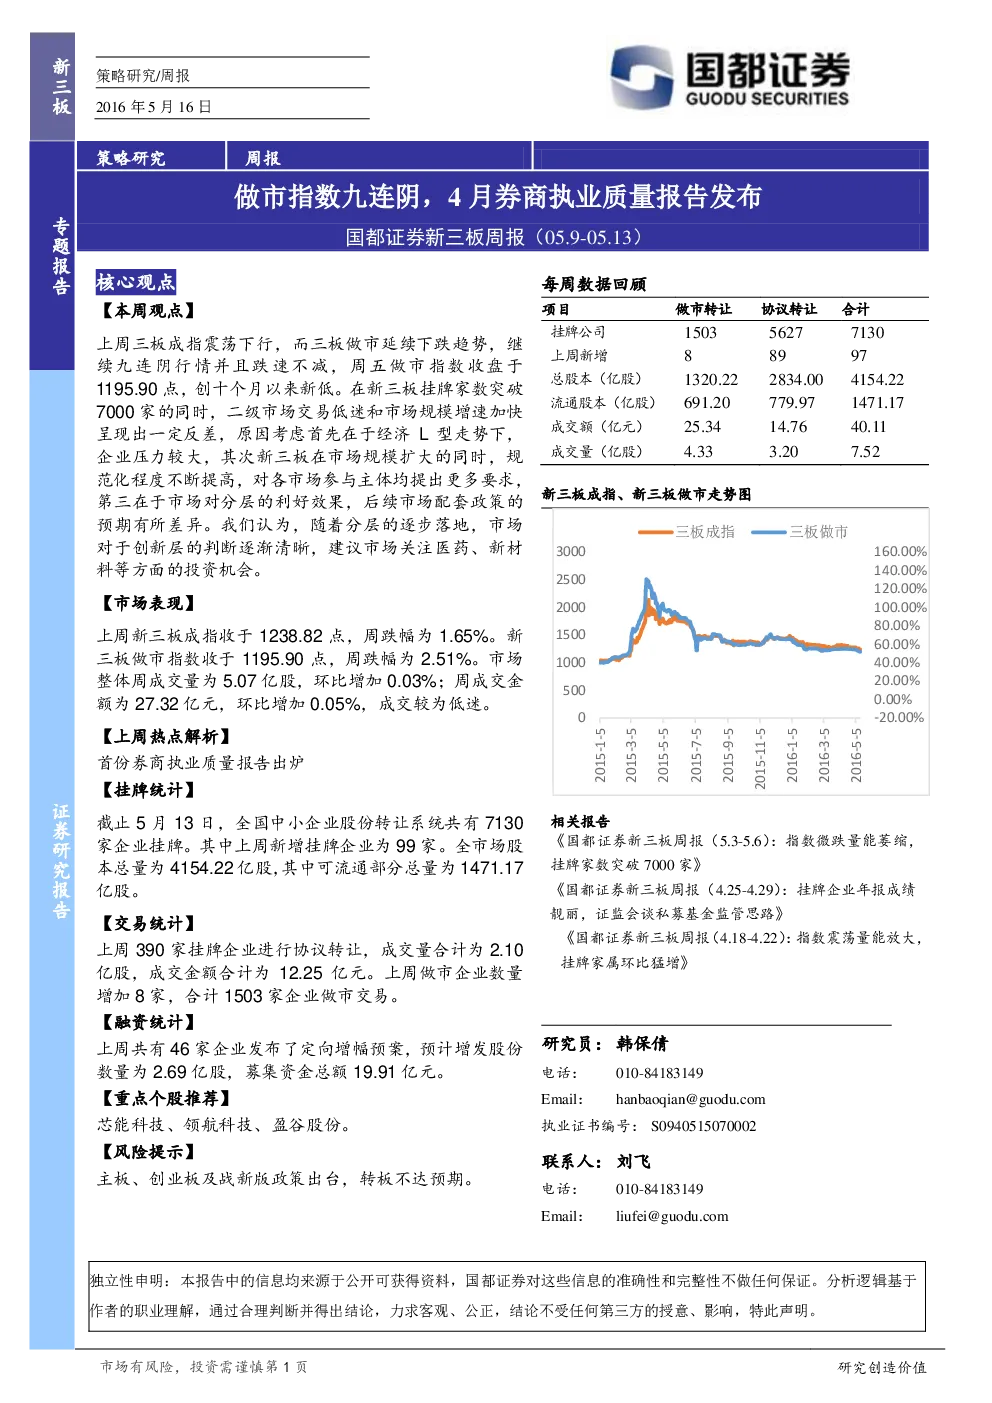Click the 挂牌公司 row label
The width and height of the screenshot is (992, 1403).
[x=578, y=332]
